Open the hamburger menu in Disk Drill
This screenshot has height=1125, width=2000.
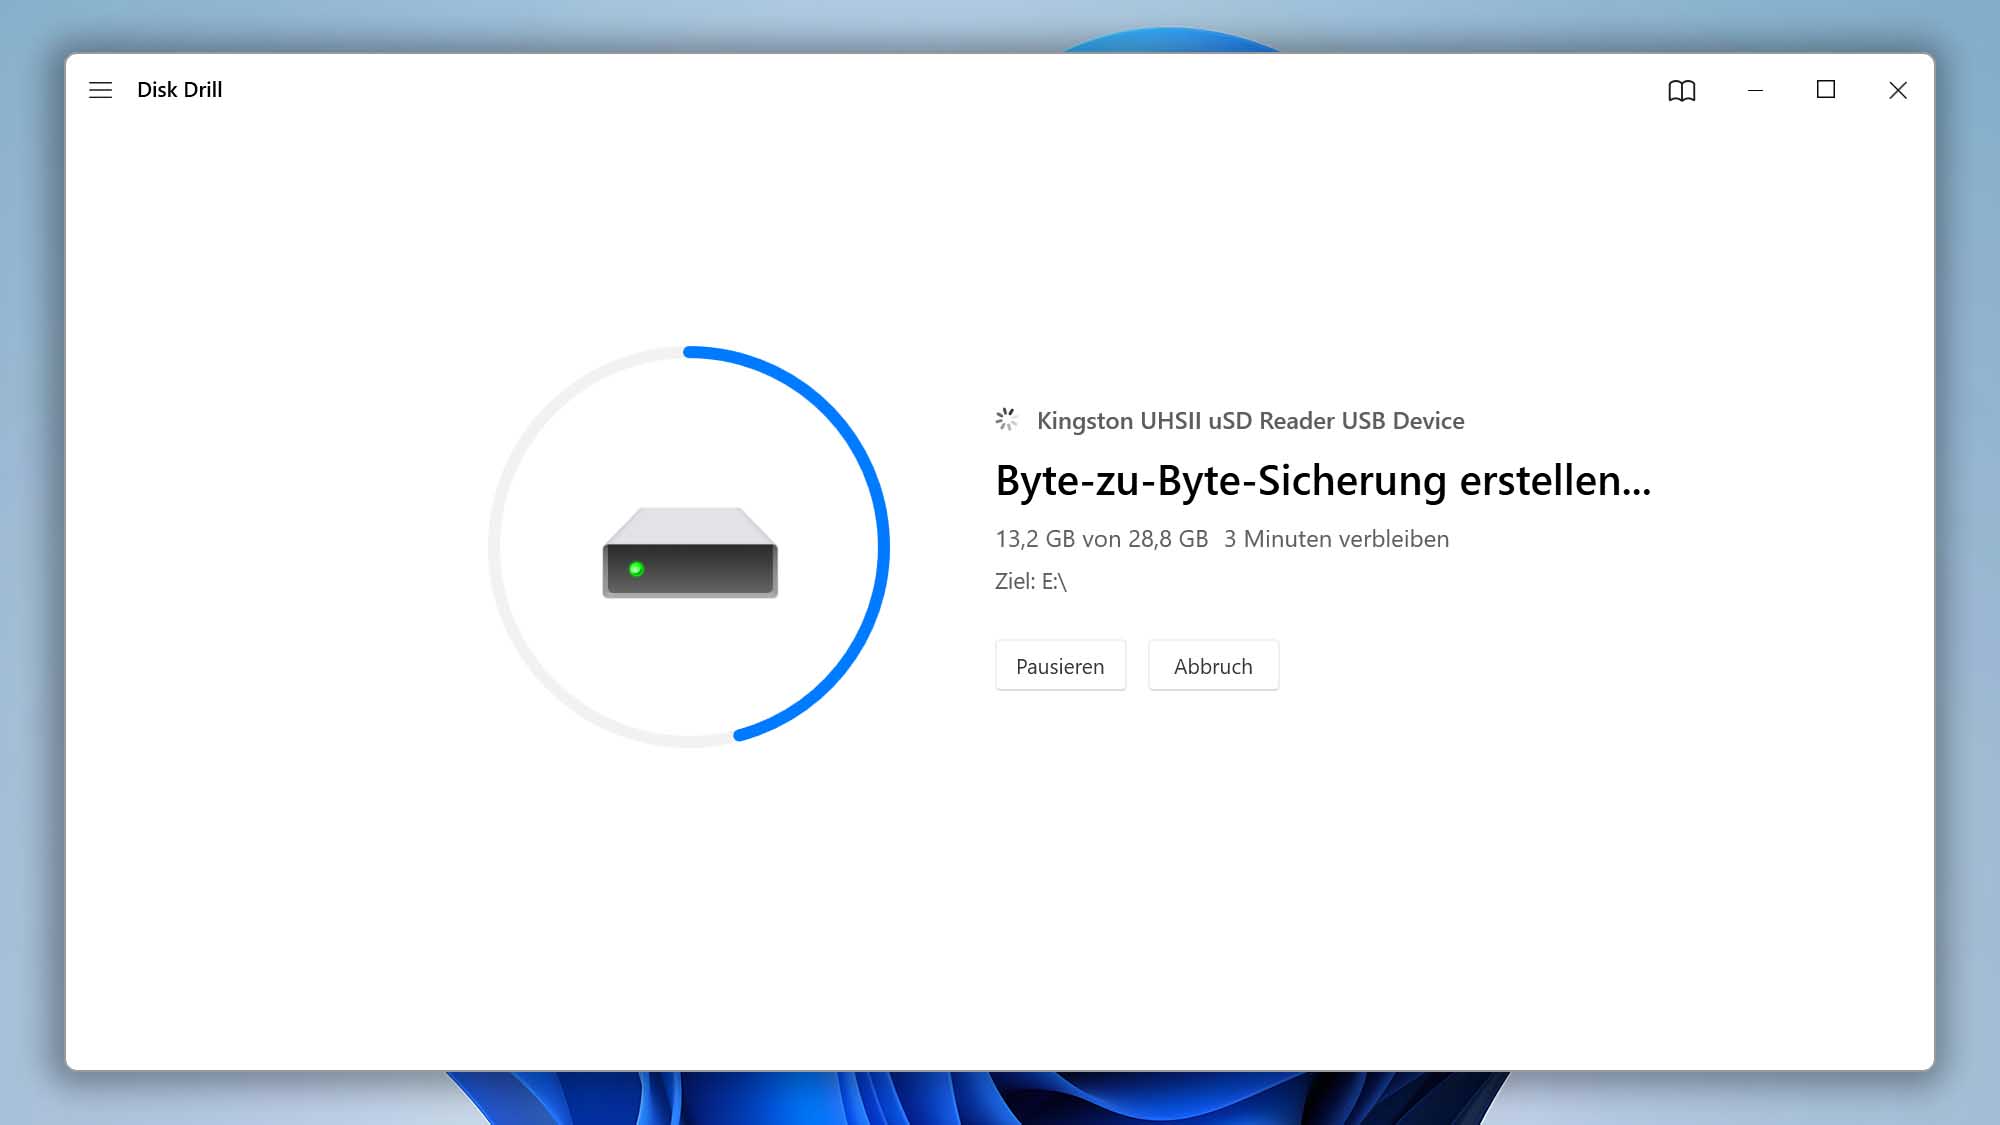[100, 90]
